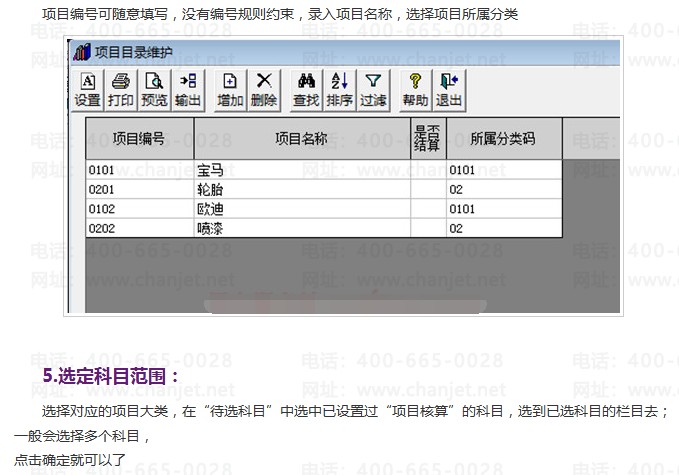Apply filter using 过滤 icon
This screenshot has height=475, width=679.
[373, 90]
